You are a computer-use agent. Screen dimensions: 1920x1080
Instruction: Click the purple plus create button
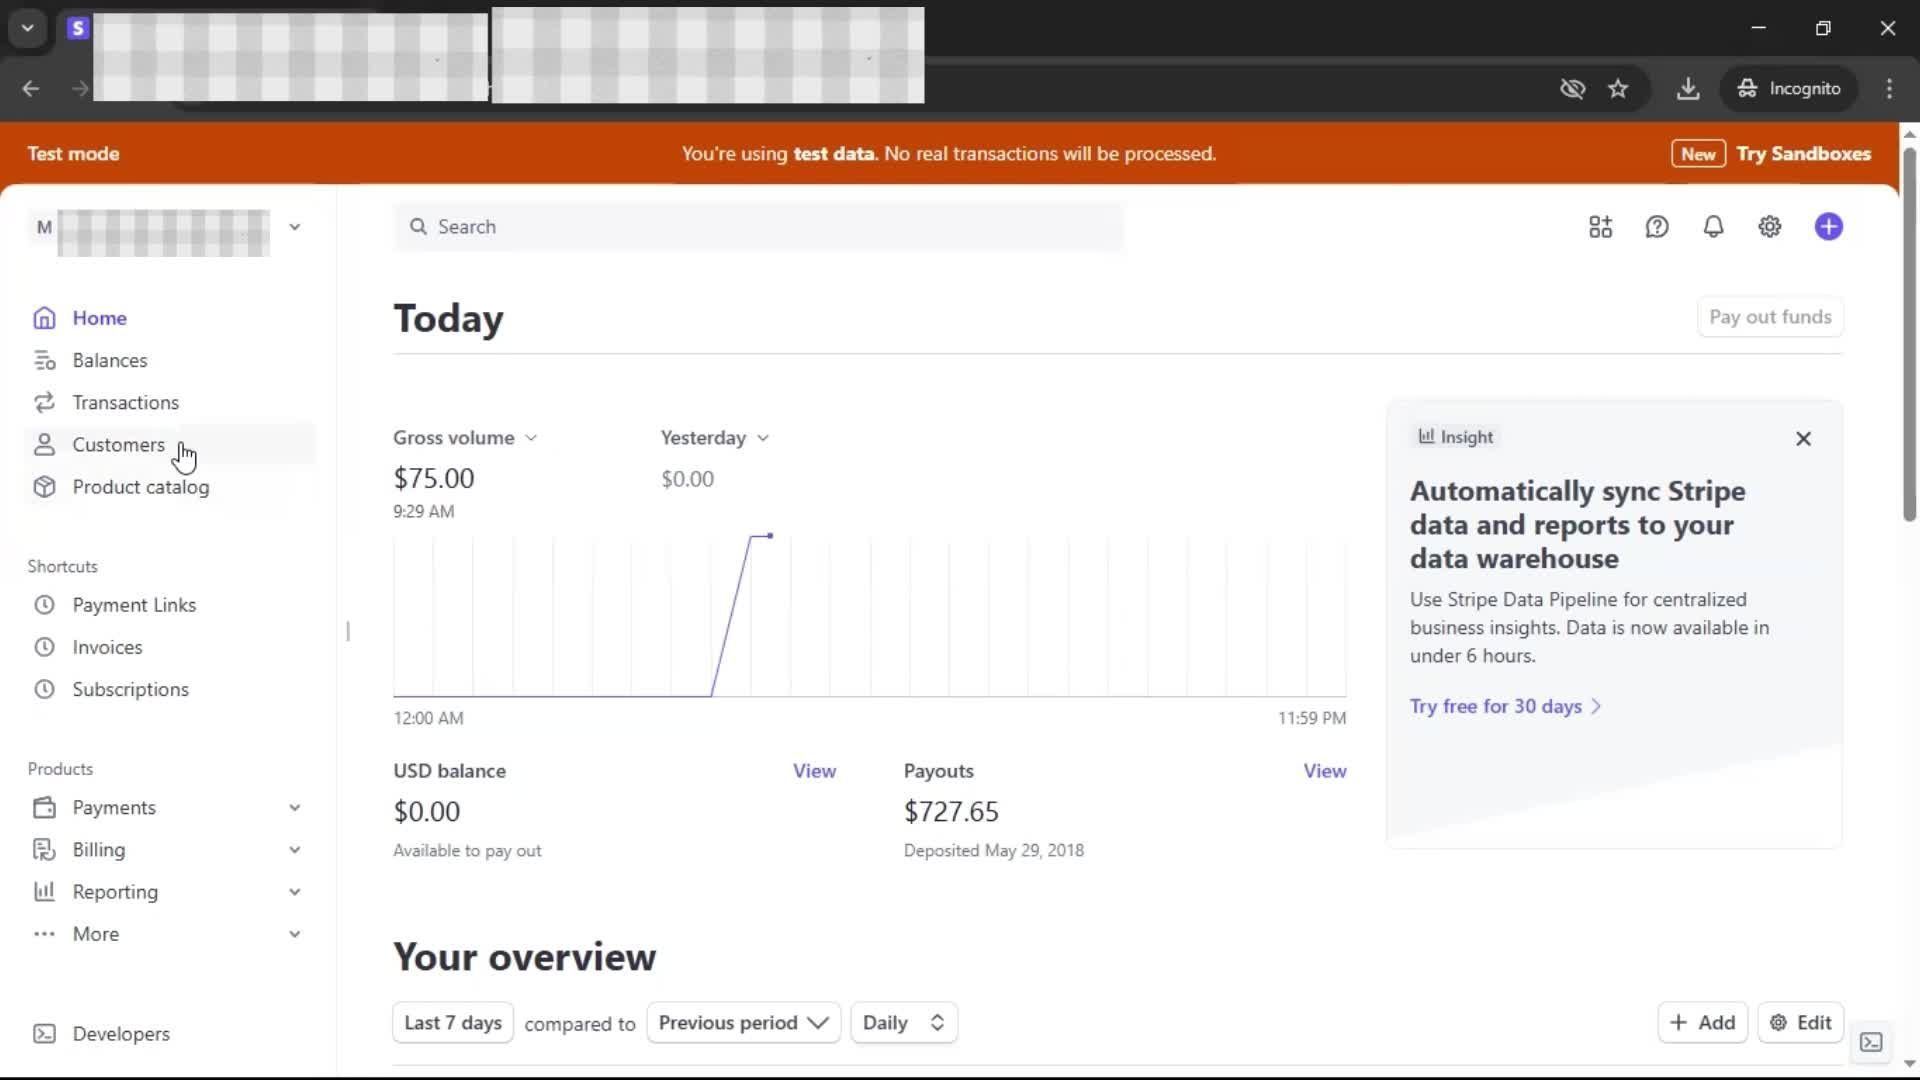[x=1828, y=227]
